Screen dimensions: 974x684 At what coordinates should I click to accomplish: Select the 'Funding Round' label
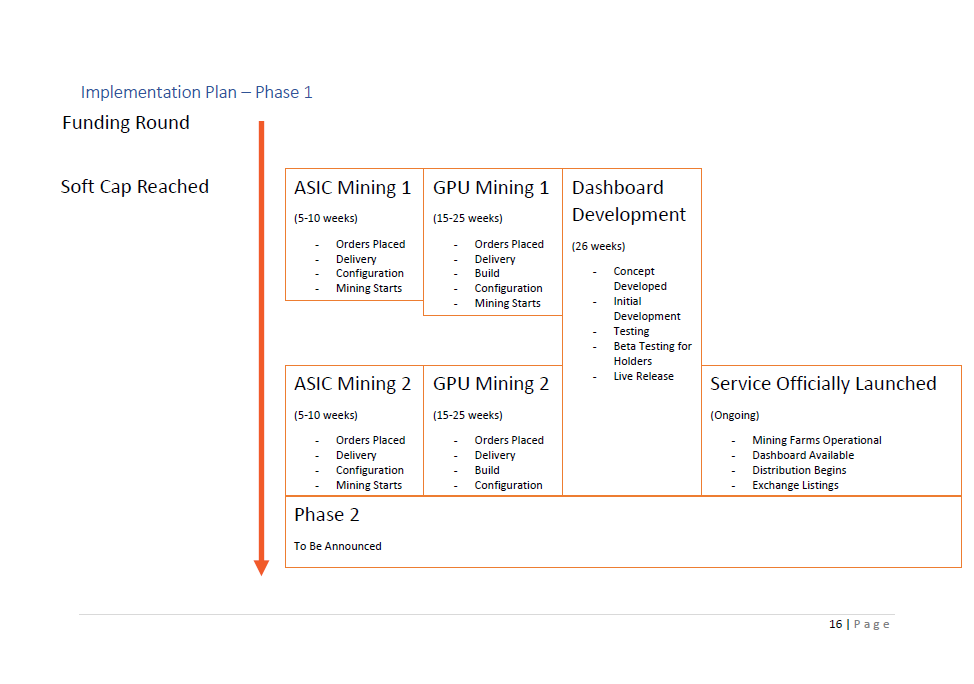pos(125,123)
